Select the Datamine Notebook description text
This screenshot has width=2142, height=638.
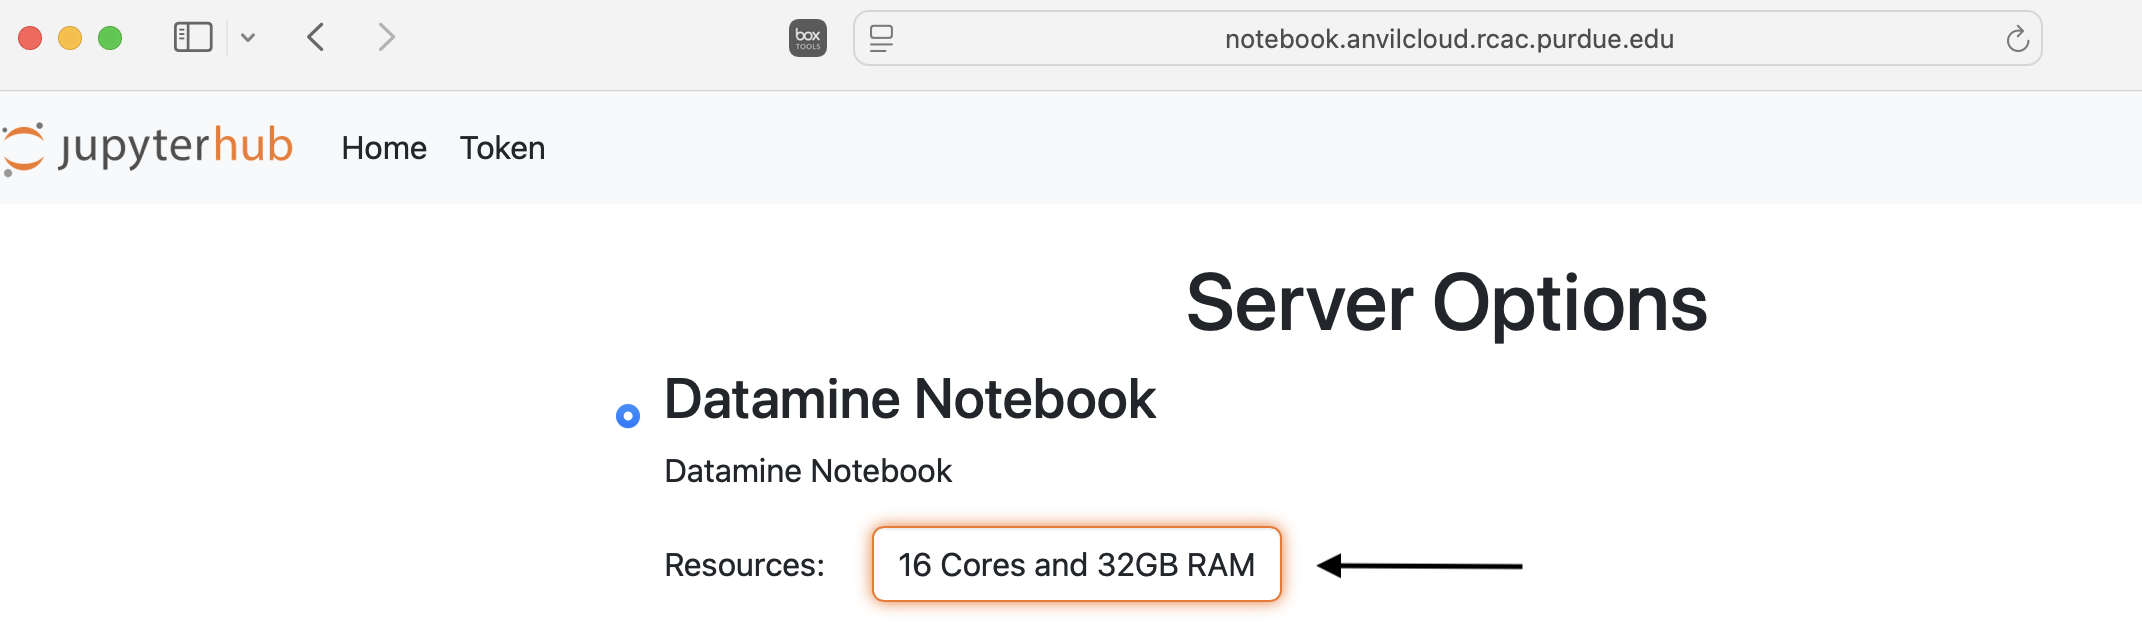808,471
